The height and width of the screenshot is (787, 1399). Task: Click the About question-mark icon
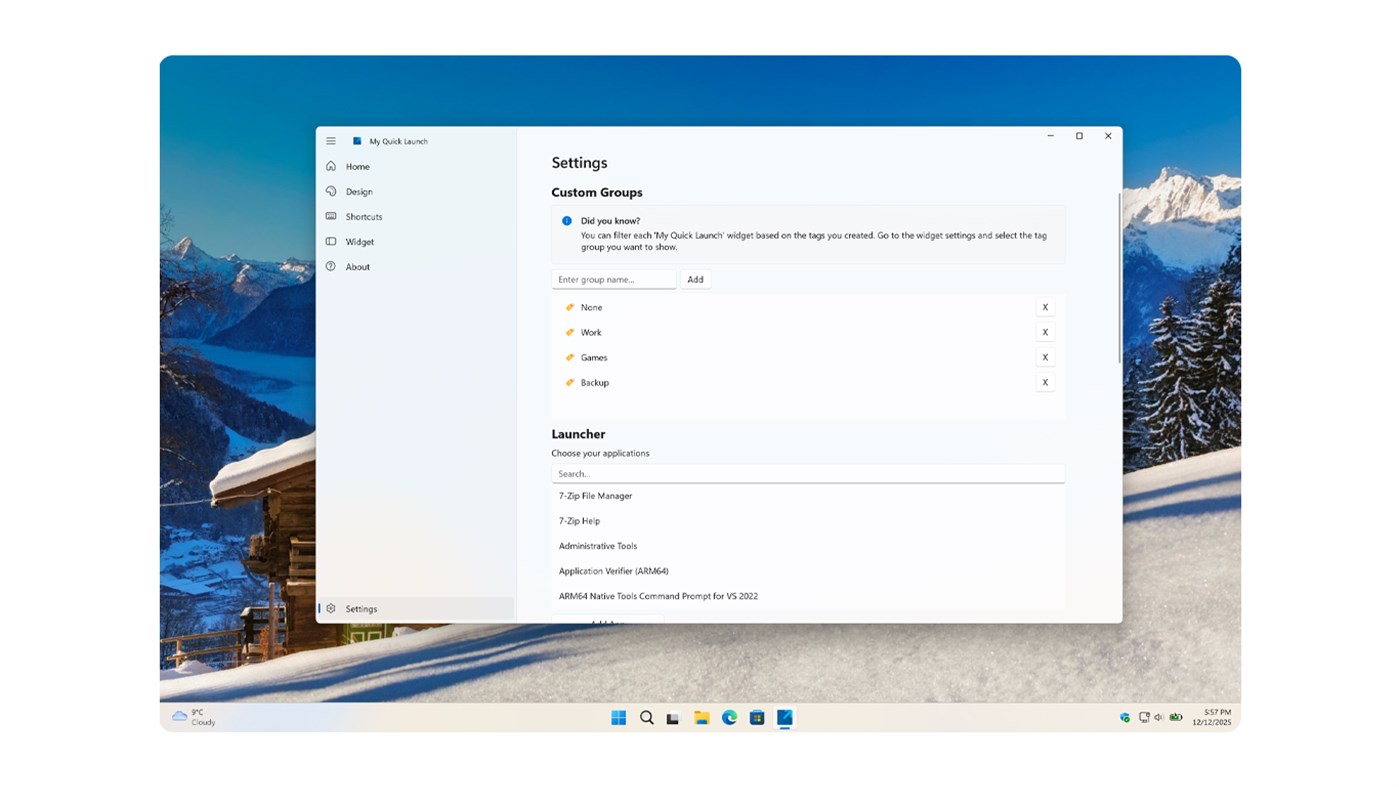(x=331, y=266)
